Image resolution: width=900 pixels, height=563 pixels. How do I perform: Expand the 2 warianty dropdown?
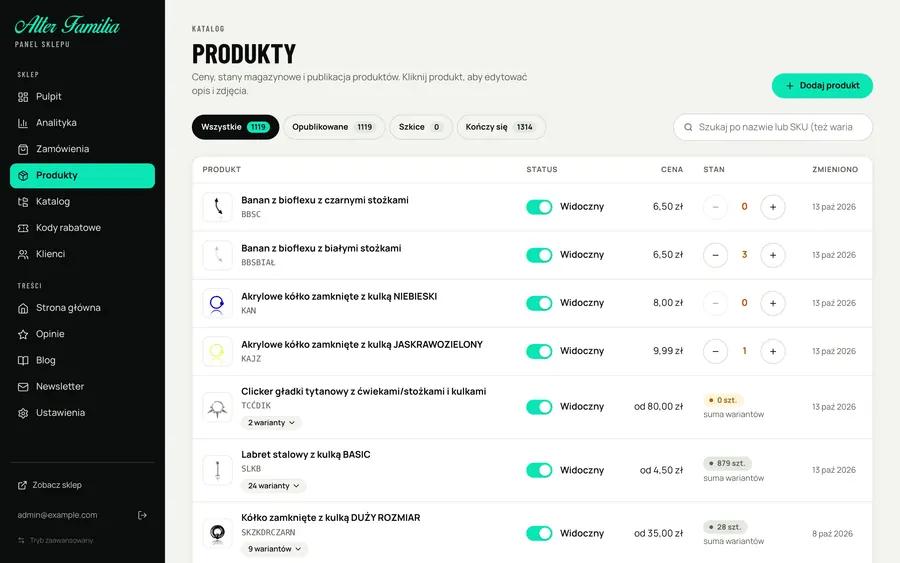point(271,423)
